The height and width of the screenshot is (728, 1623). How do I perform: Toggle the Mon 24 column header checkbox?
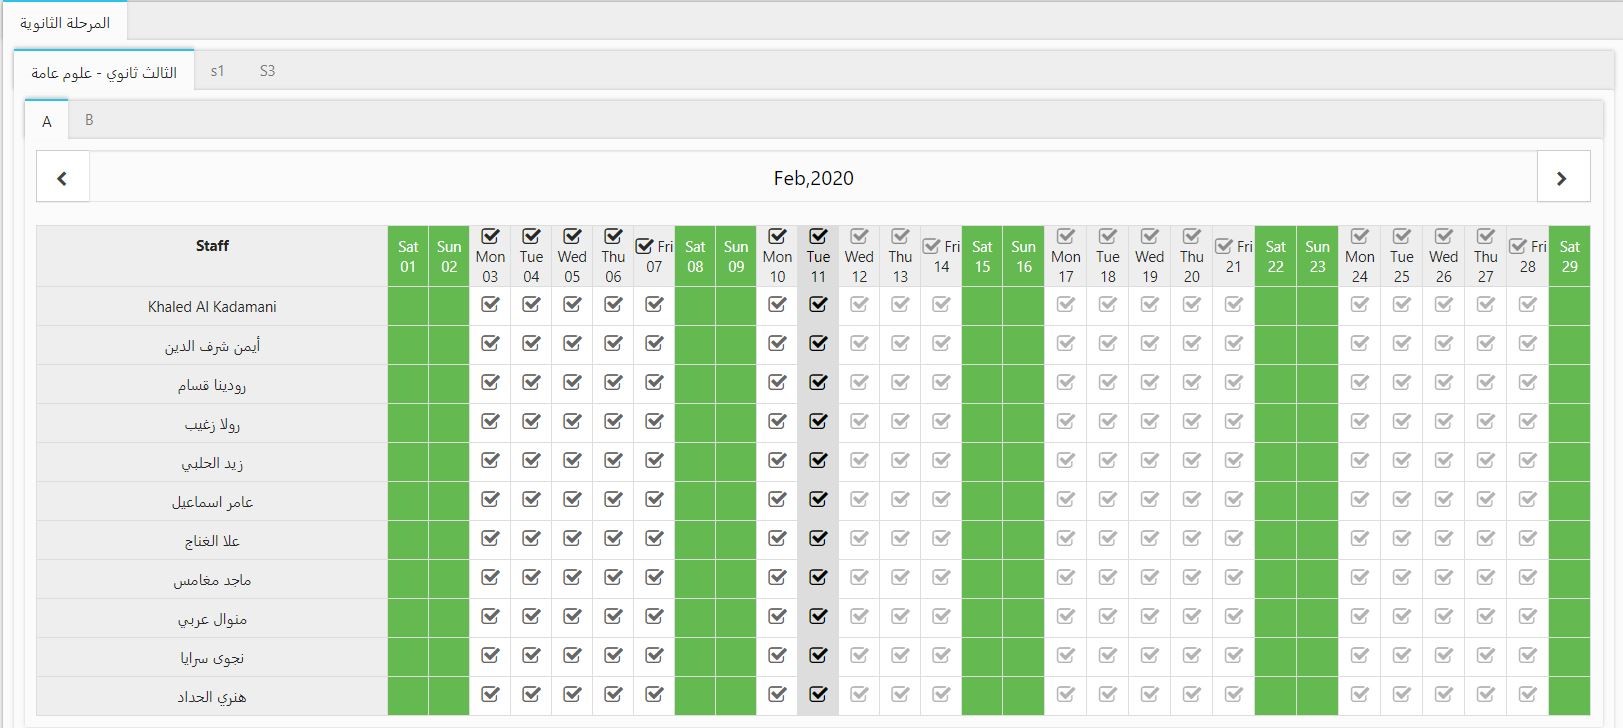[x=1360, y=237]
